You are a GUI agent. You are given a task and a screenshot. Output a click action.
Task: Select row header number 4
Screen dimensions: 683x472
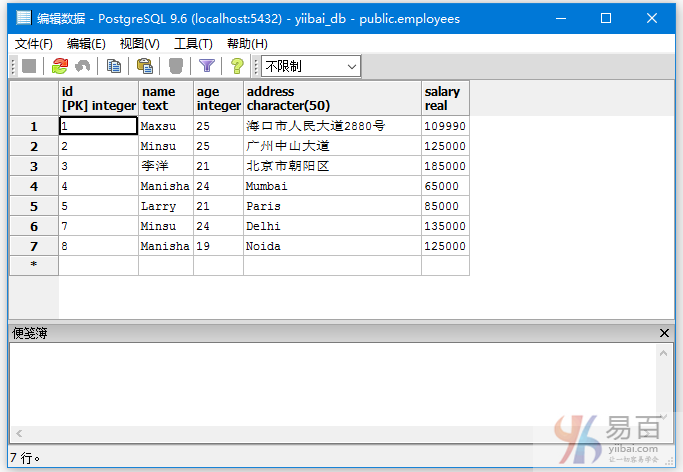coord(34,186)
